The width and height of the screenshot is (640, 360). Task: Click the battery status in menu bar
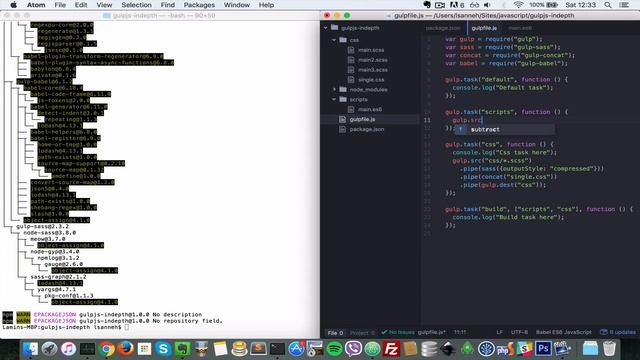coord(543,5)
